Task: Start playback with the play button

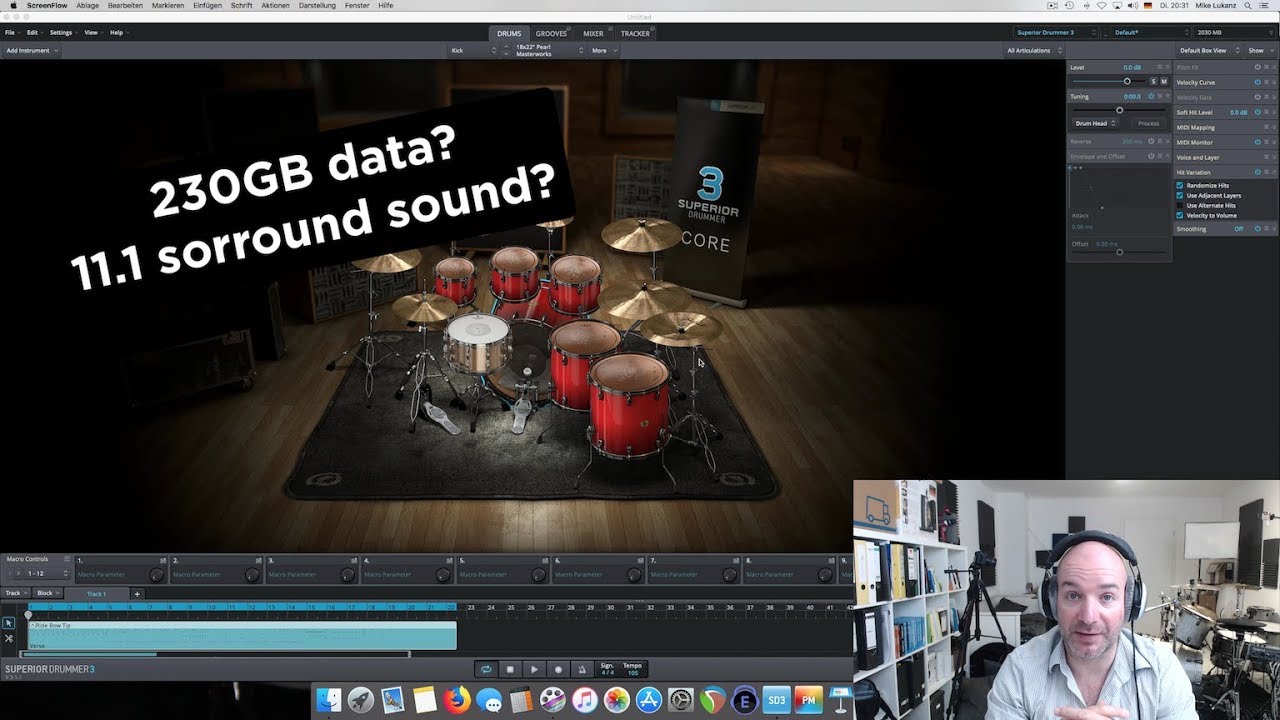Action: click(x=534, y=669)
